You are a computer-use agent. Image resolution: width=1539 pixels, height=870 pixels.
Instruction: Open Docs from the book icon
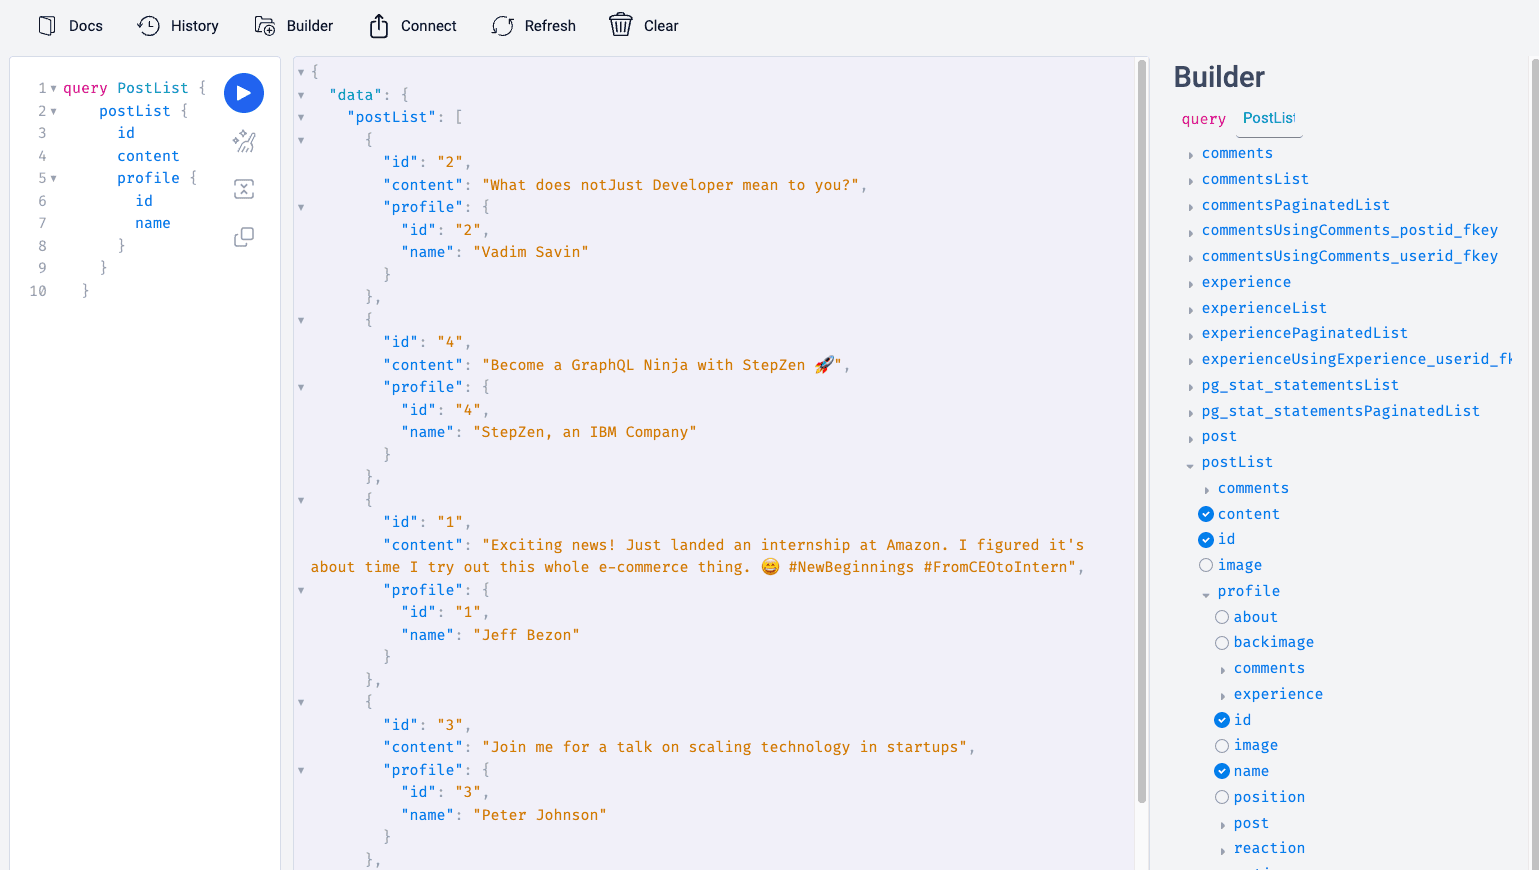[x=47, y=26]
